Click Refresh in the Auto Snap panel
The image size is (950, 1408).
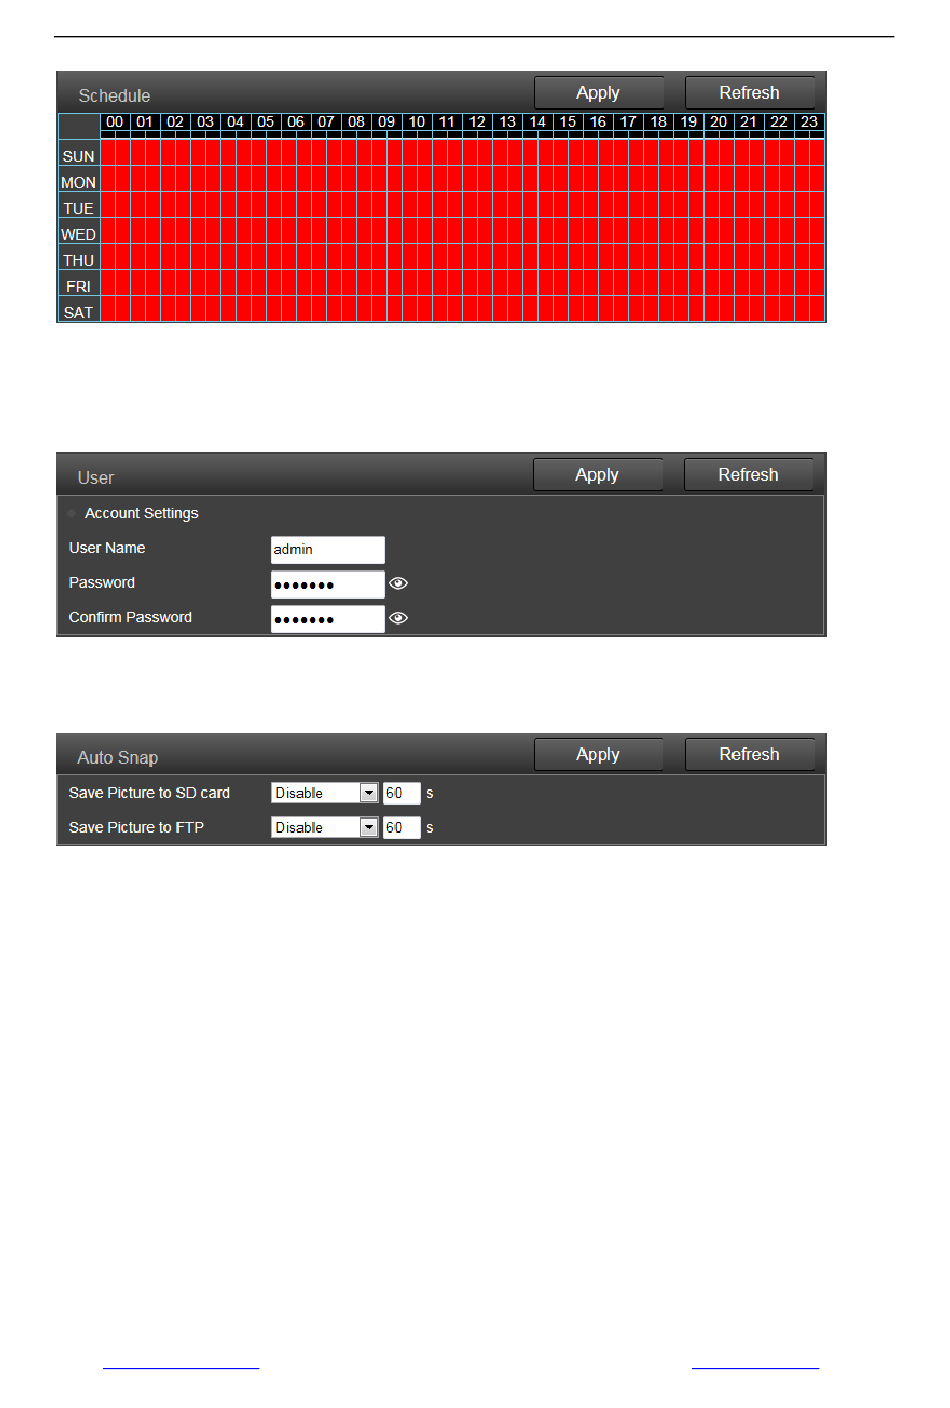(x=749, y=755)
